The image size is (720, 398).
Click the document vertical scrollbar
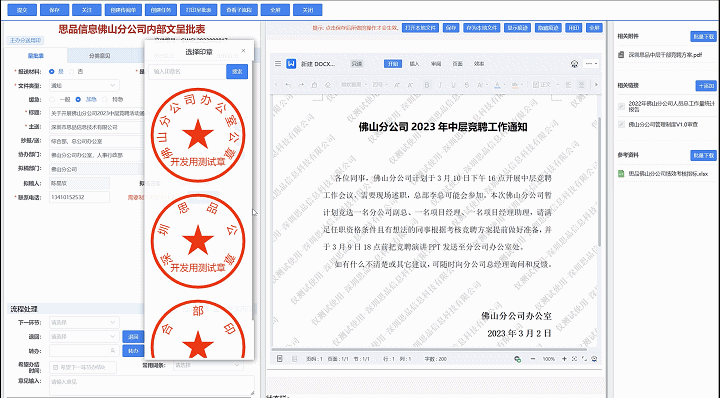pos(599,181)
